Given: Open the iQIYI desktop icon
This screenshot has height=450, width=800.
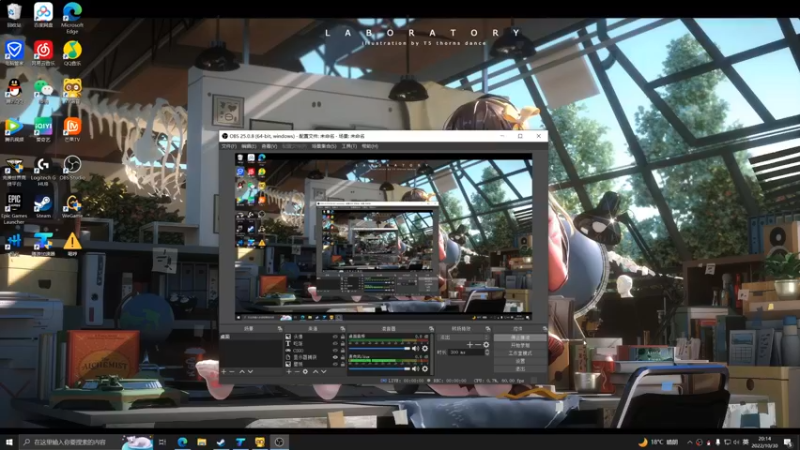Looking at the screenshot, I should coord(43,130).
